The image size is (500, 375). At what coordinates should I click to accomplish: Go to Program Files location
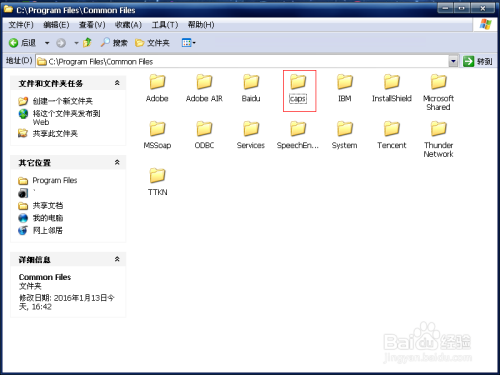(x=55, y=180)
